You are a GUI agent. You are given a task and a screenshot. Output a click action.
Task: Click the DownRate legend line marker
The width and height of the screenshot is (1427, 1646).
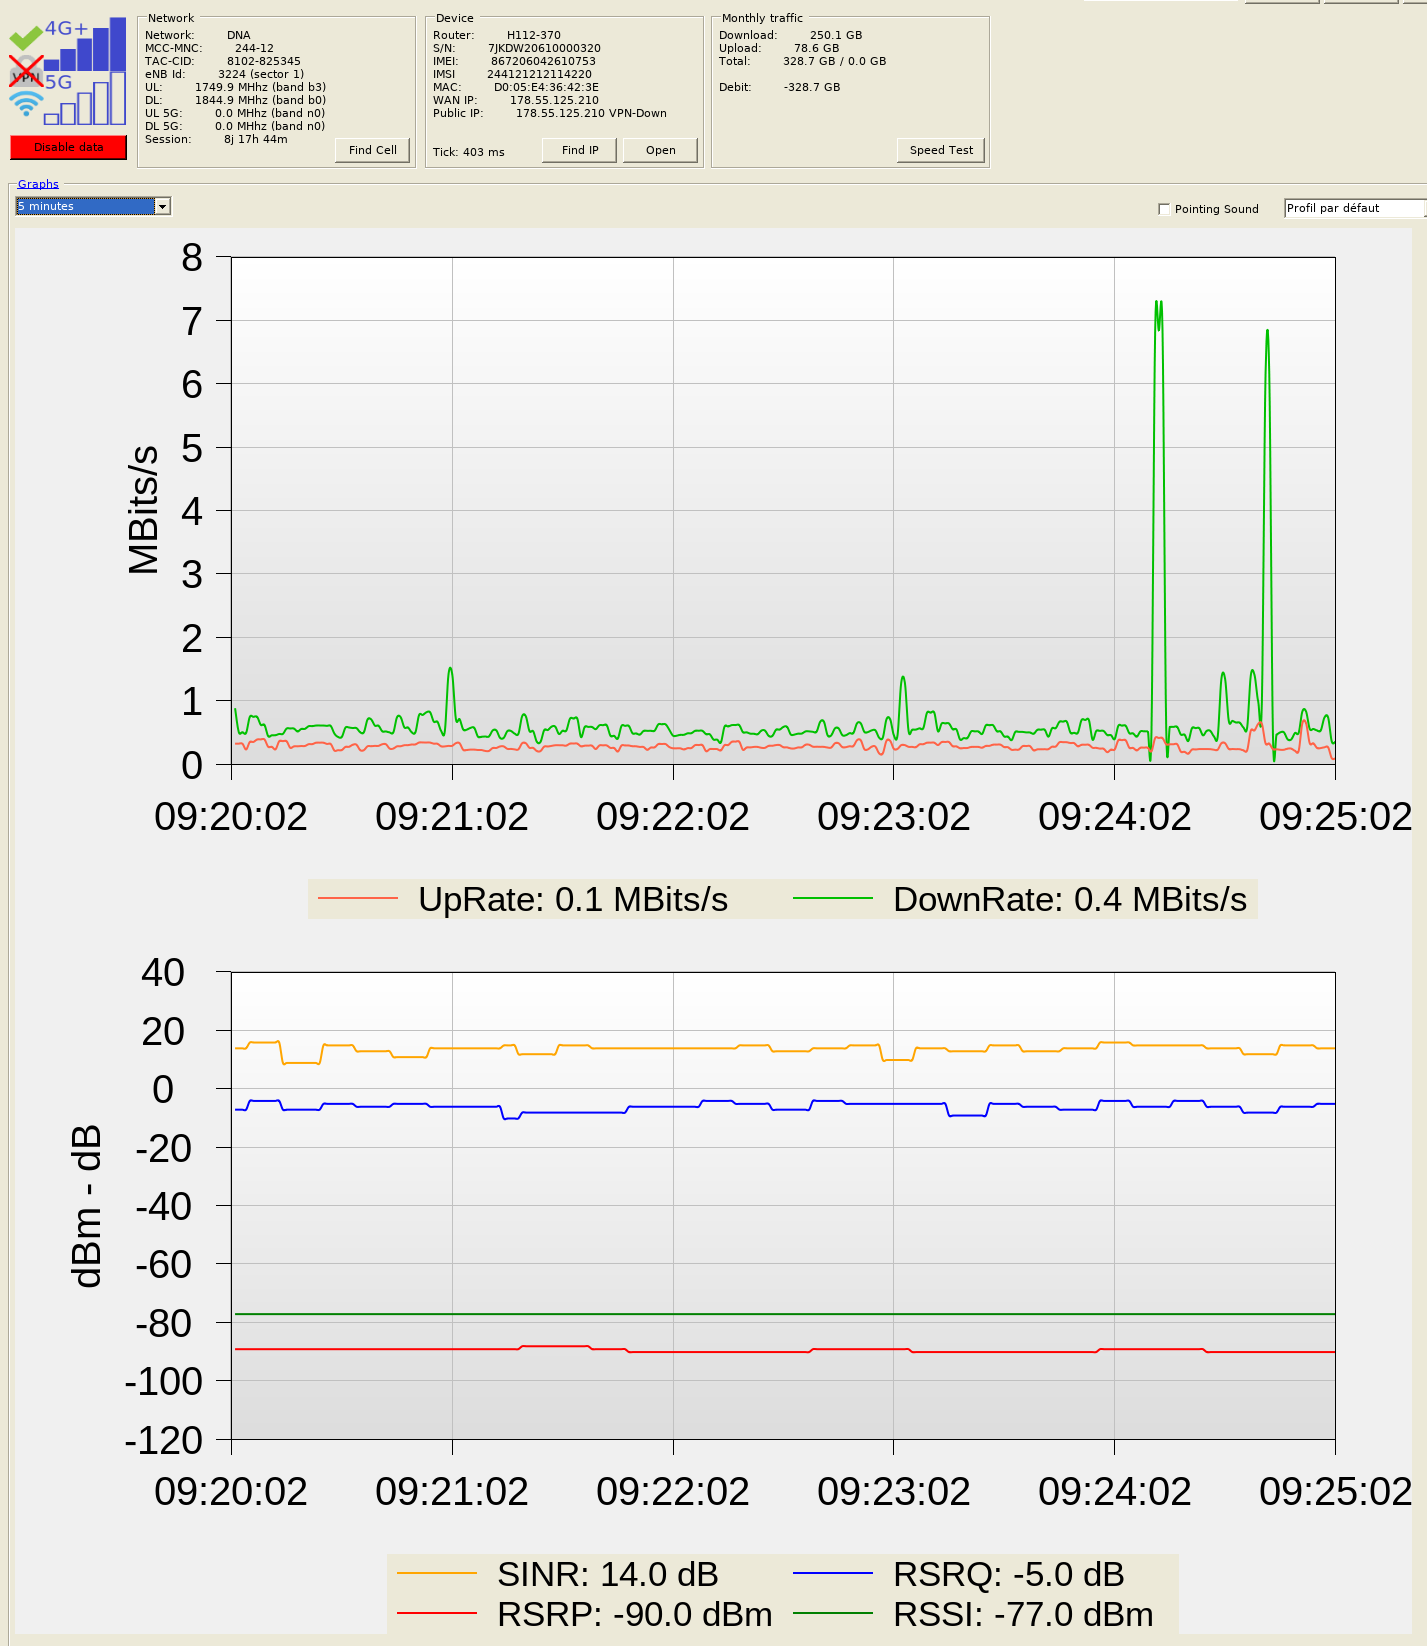[x=832, y=899]
